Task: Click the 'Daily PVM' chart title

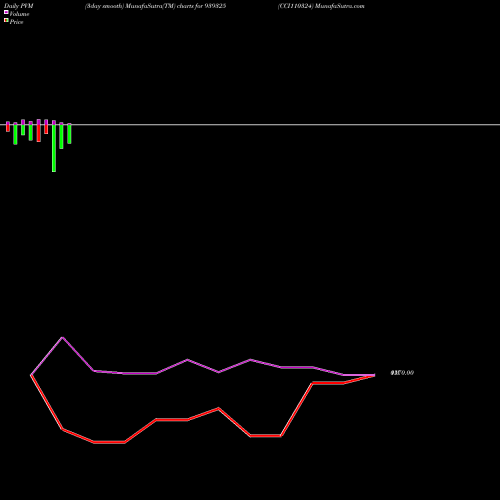Action: 19,6
